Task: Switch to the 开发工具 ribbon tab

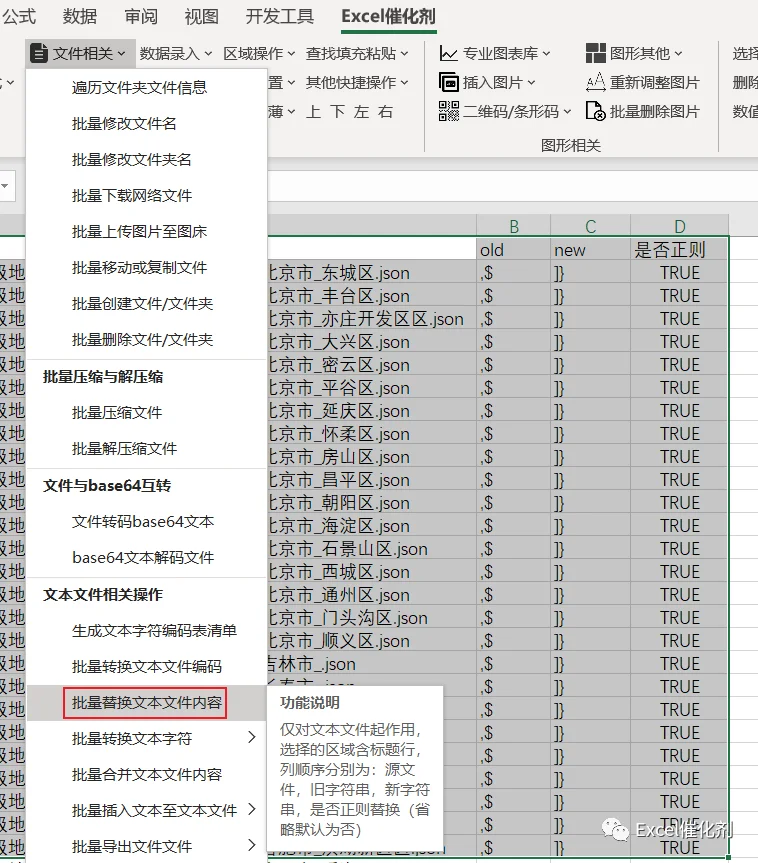Action: point(280,17)
